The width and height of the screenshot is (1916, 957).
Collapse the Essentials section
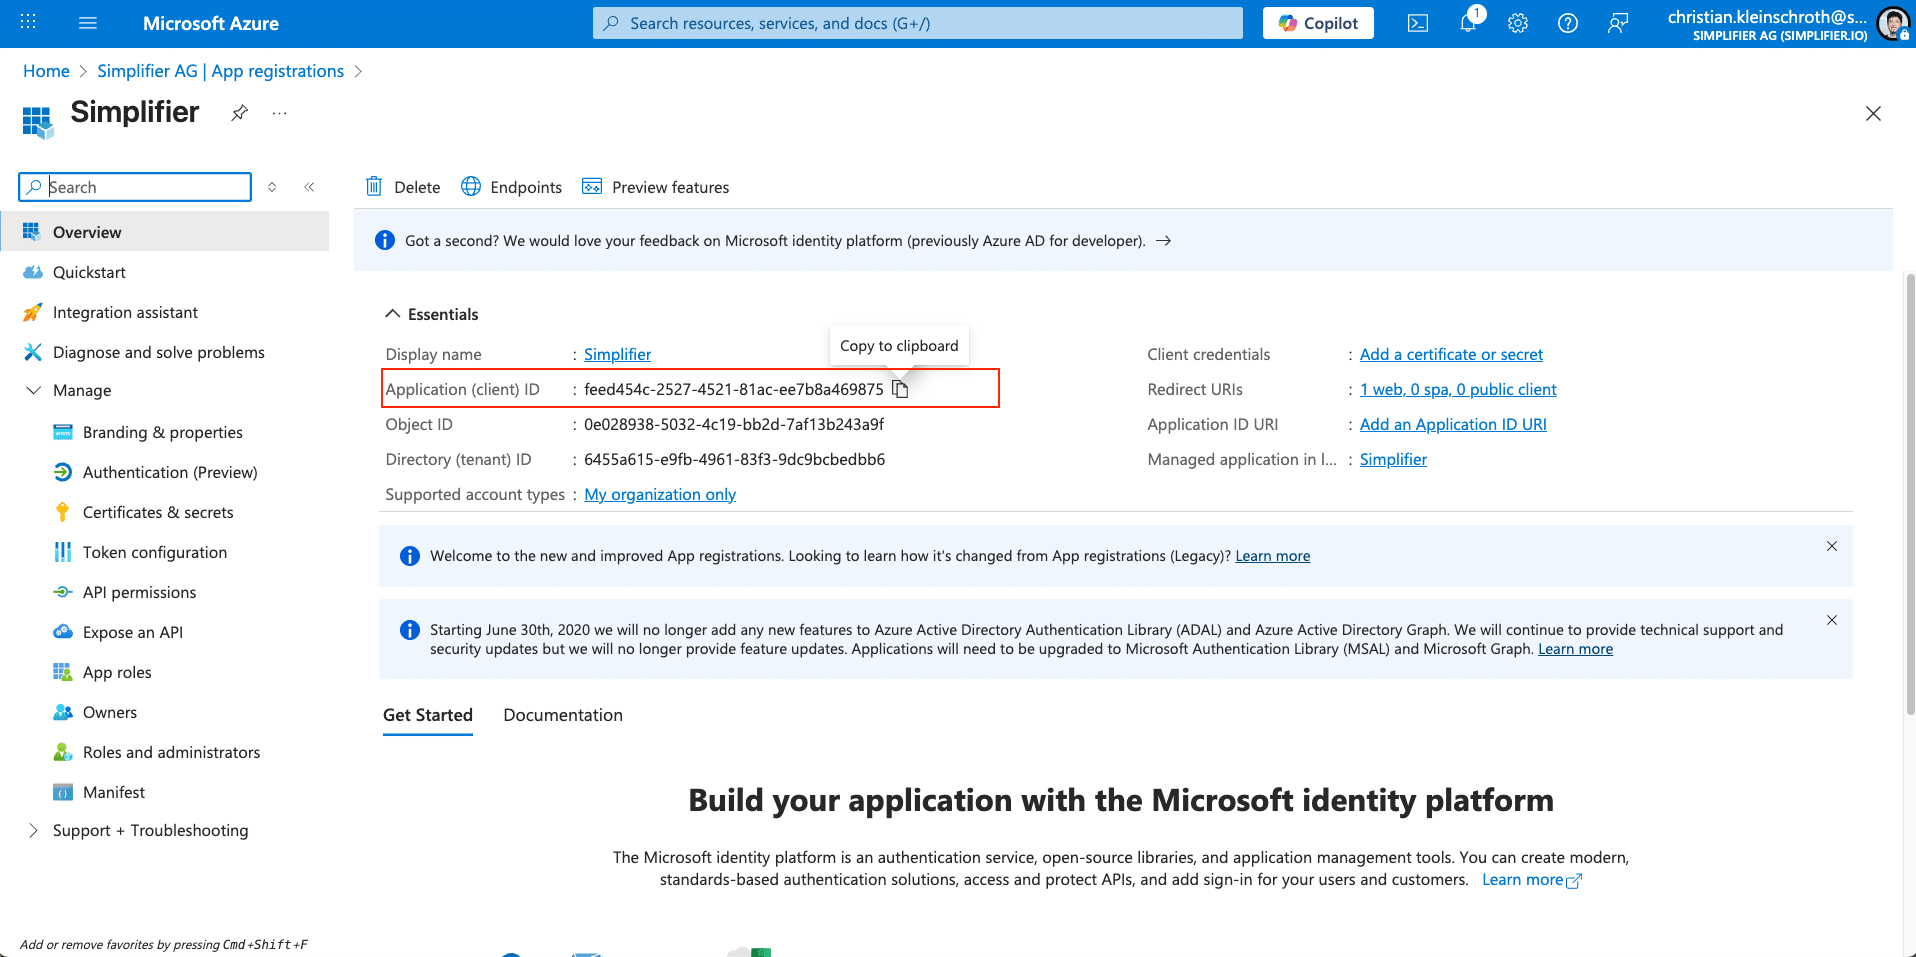(x=393, y=314)
